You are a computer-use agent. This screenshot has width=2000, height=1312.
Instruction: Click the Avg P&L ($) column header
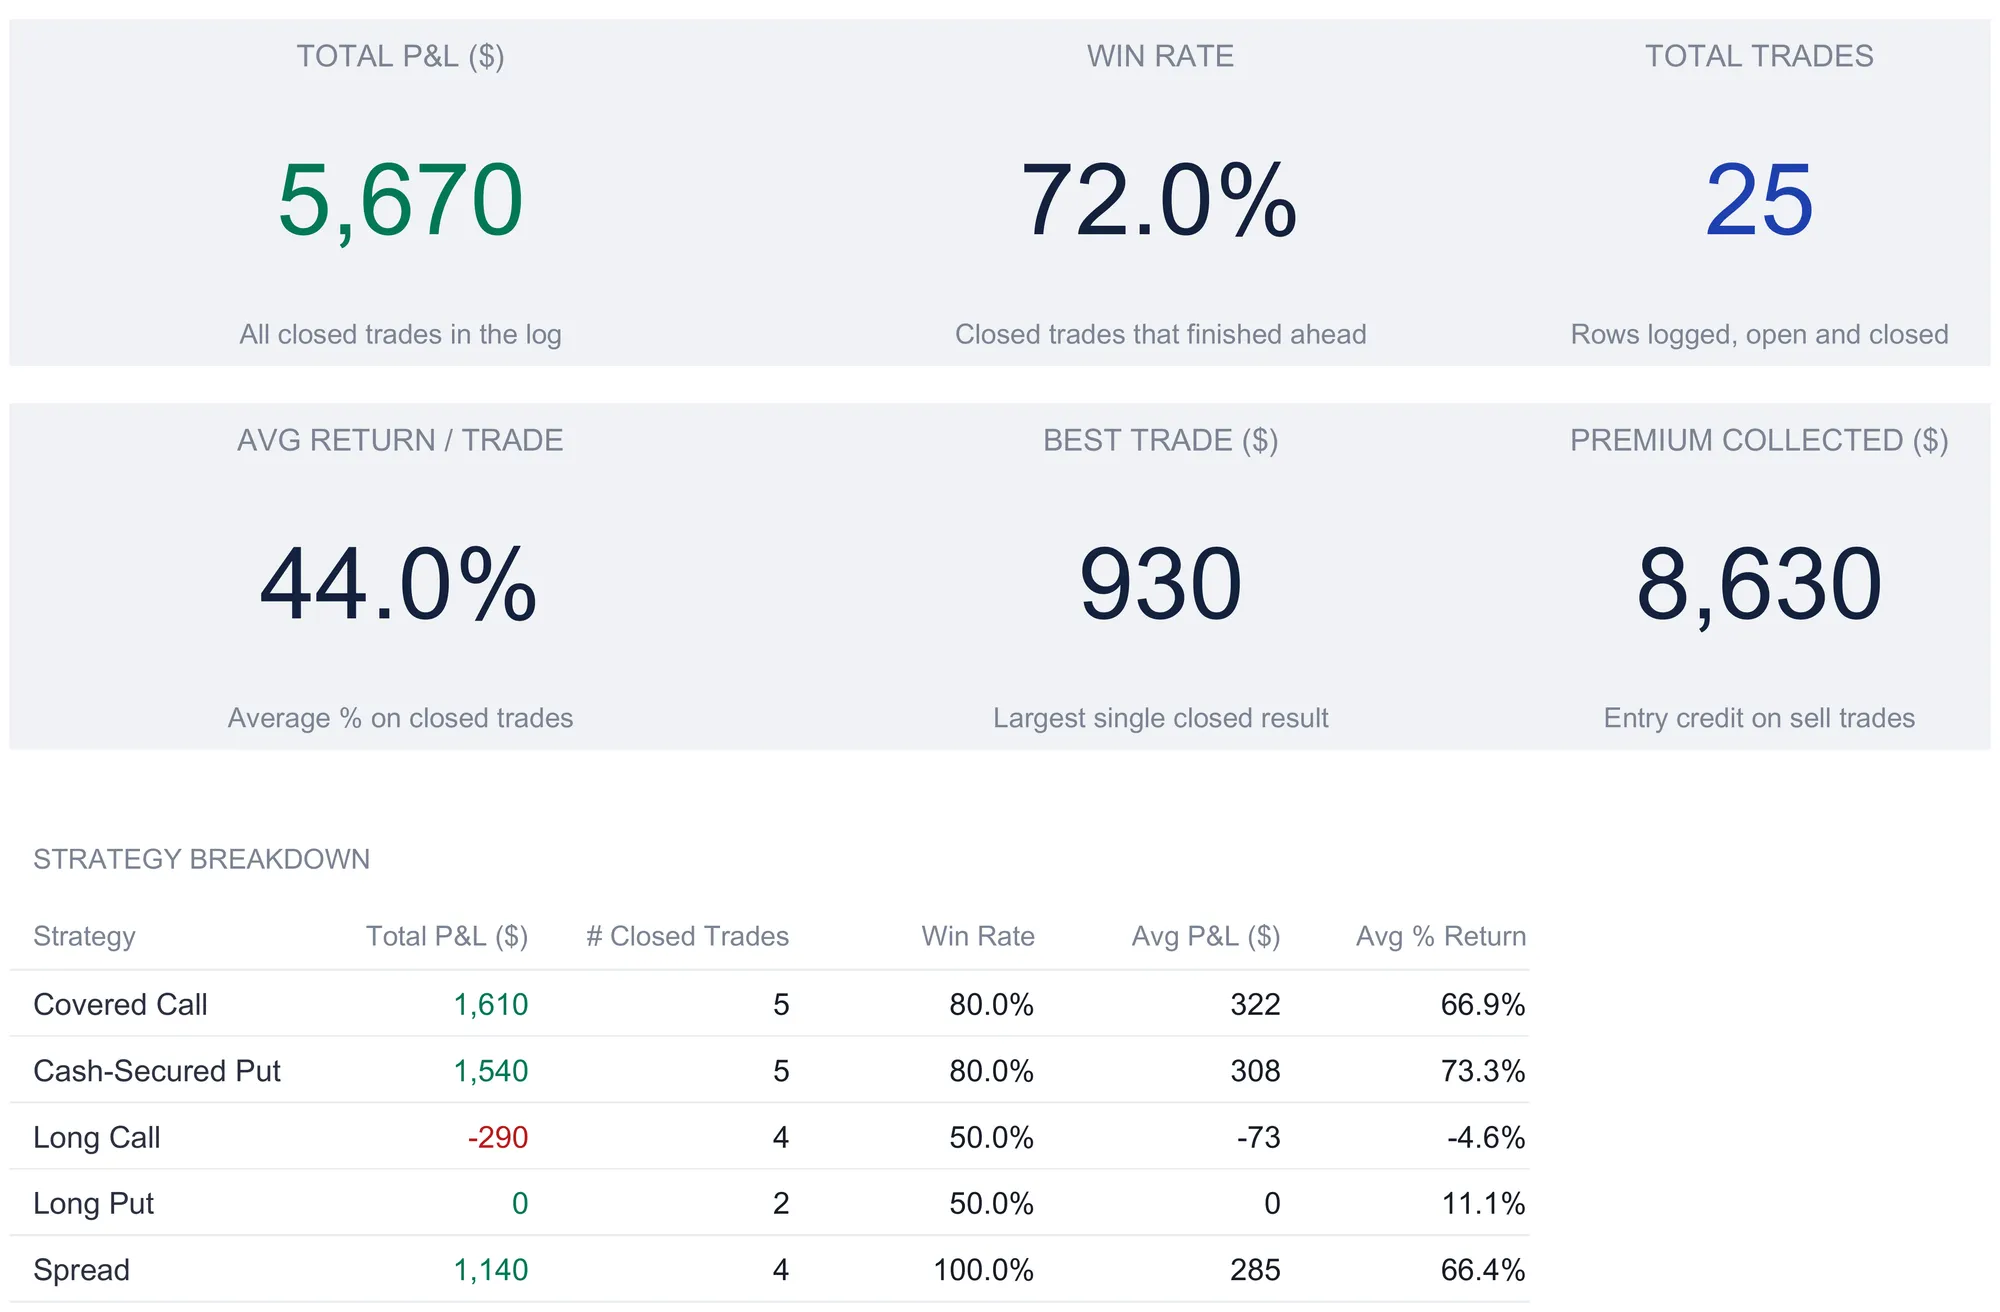1205,936
